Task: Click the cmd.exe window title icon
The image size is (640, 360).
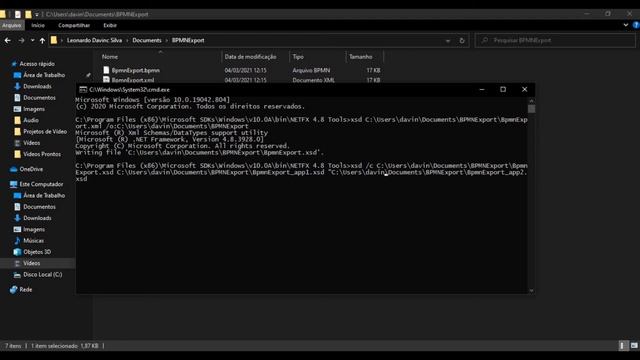Action: pos(83,89)
